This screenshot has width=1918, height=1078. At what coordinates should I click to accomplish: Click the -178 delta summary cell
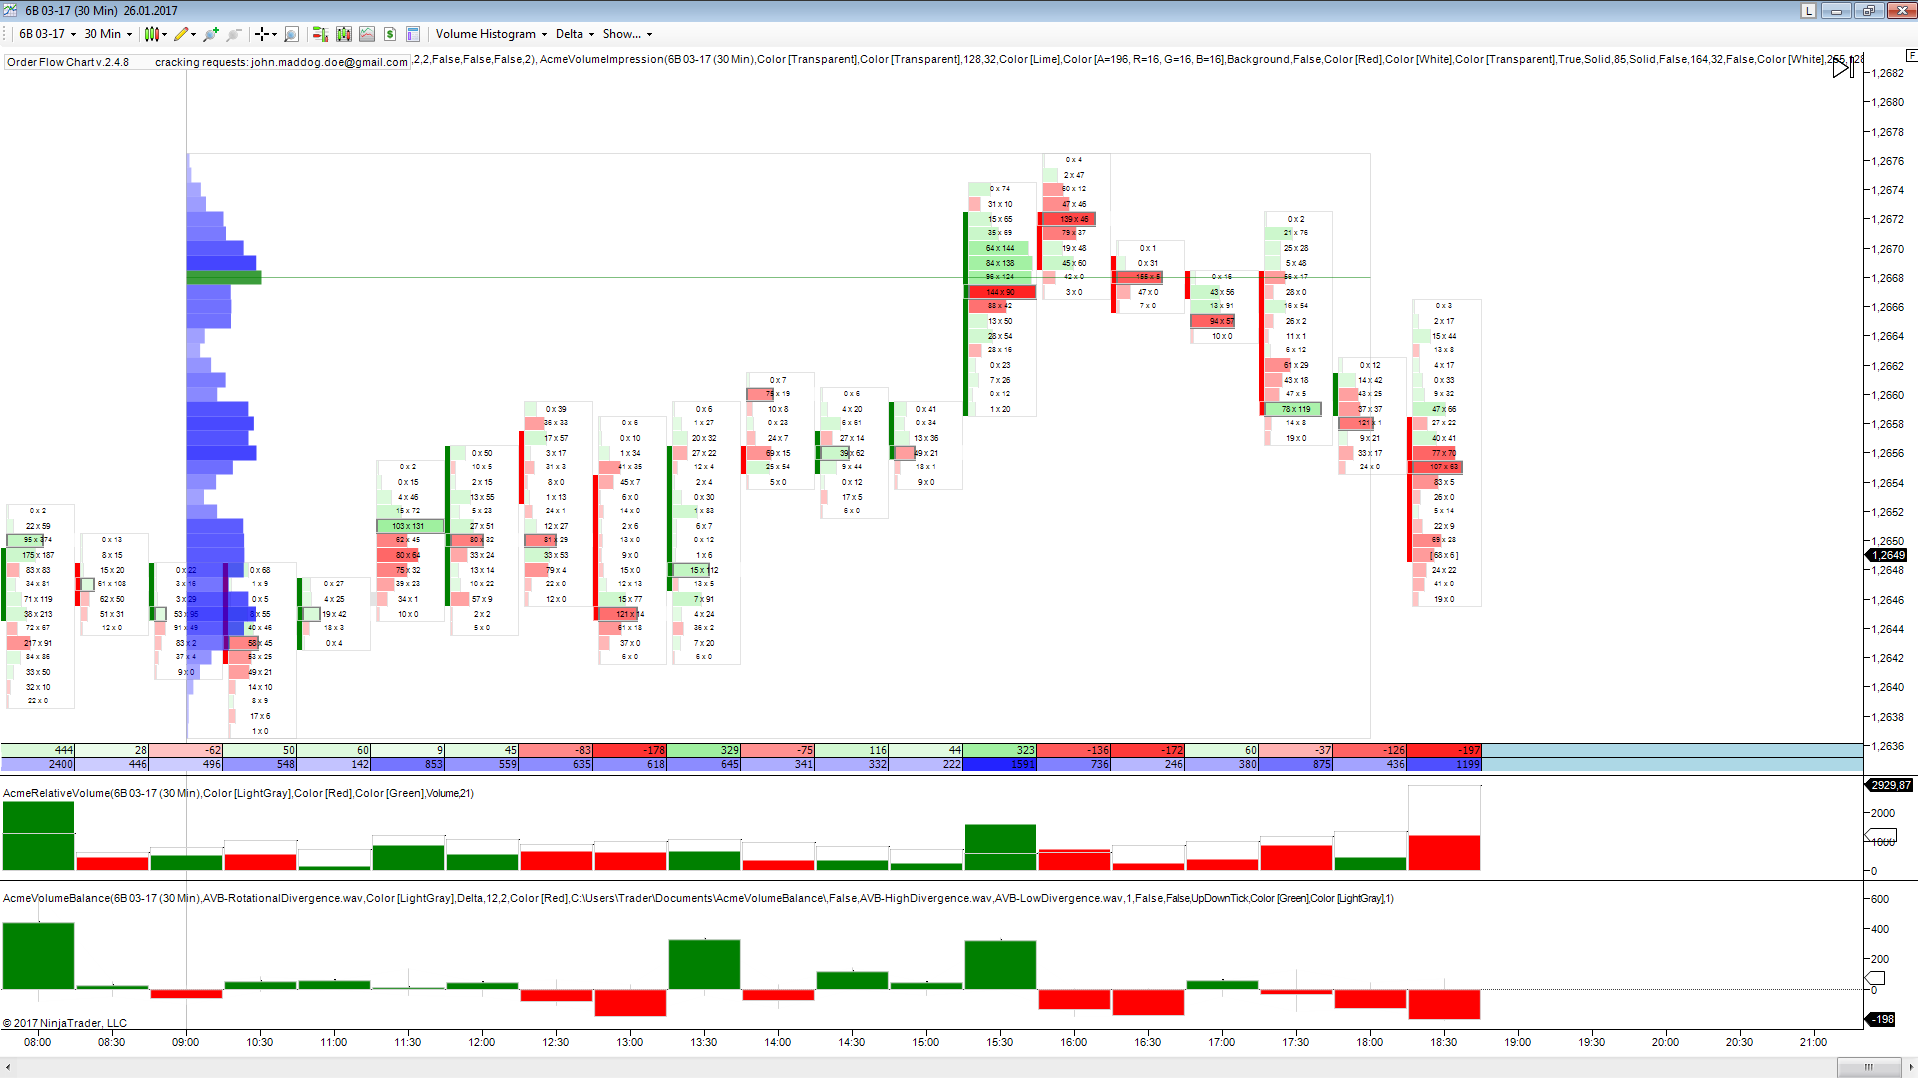coord(630,750)
